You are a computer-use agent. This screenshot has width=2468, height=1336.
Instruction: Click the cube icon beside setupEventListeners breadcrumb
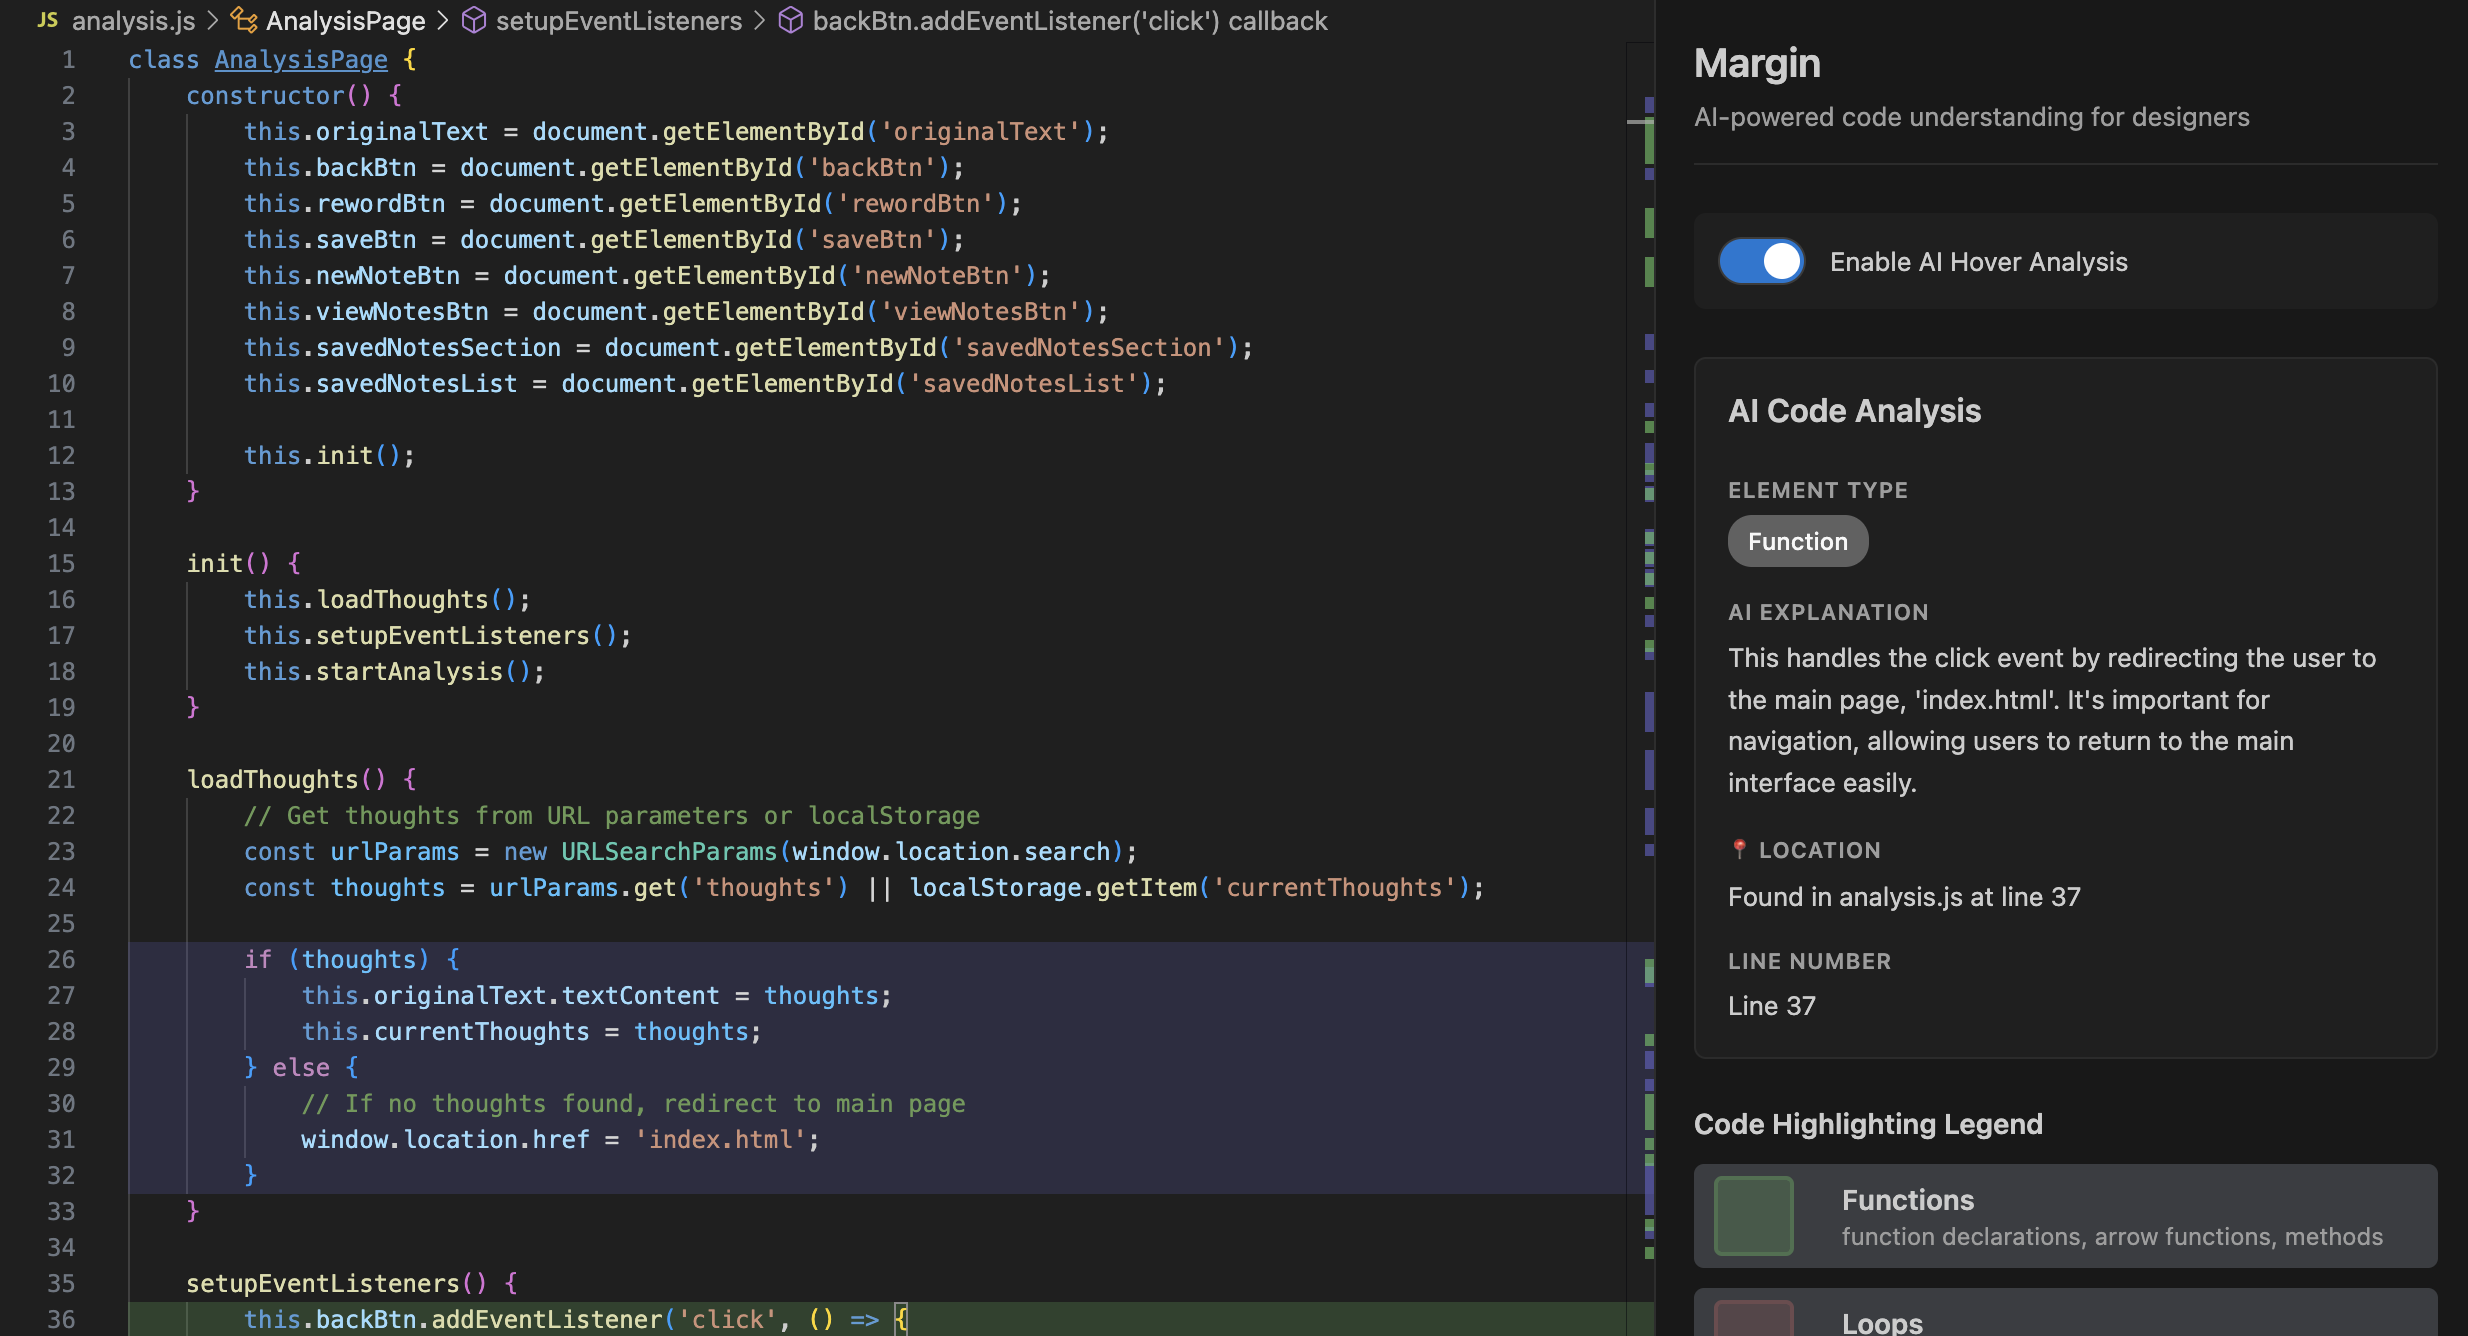tap(474, 20)
